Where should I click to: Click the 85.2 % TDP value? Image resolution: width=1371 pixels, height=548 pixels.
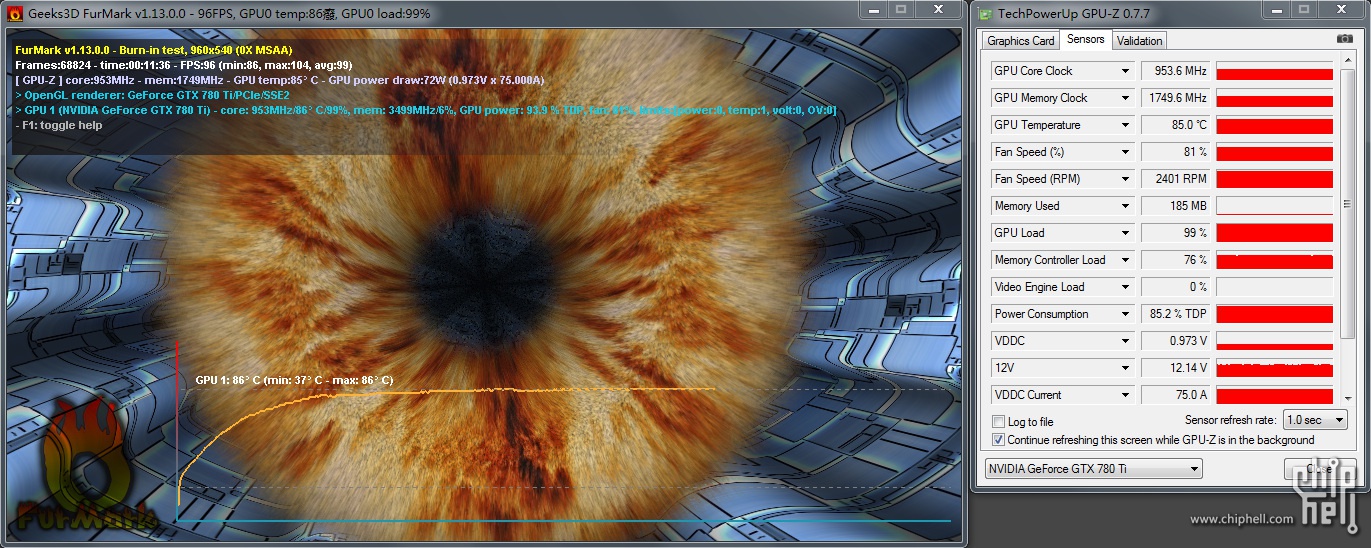click(1176, 314)
